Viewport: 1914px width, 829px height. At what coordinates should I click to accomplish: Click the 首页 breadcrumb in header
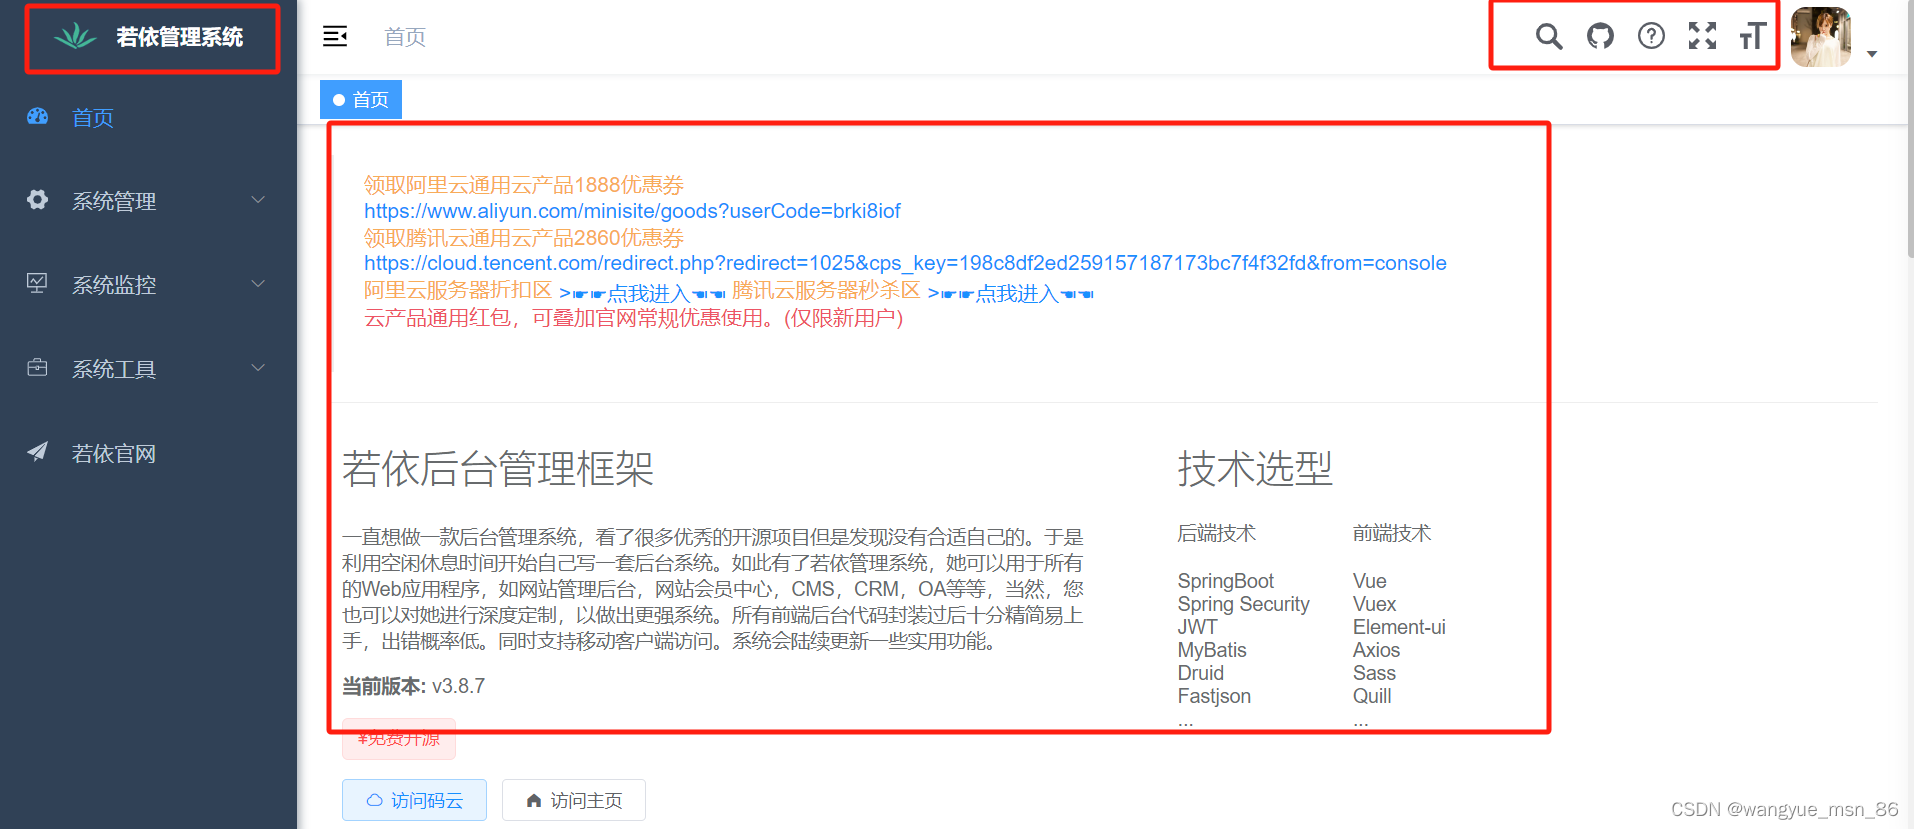click(405, 37)
